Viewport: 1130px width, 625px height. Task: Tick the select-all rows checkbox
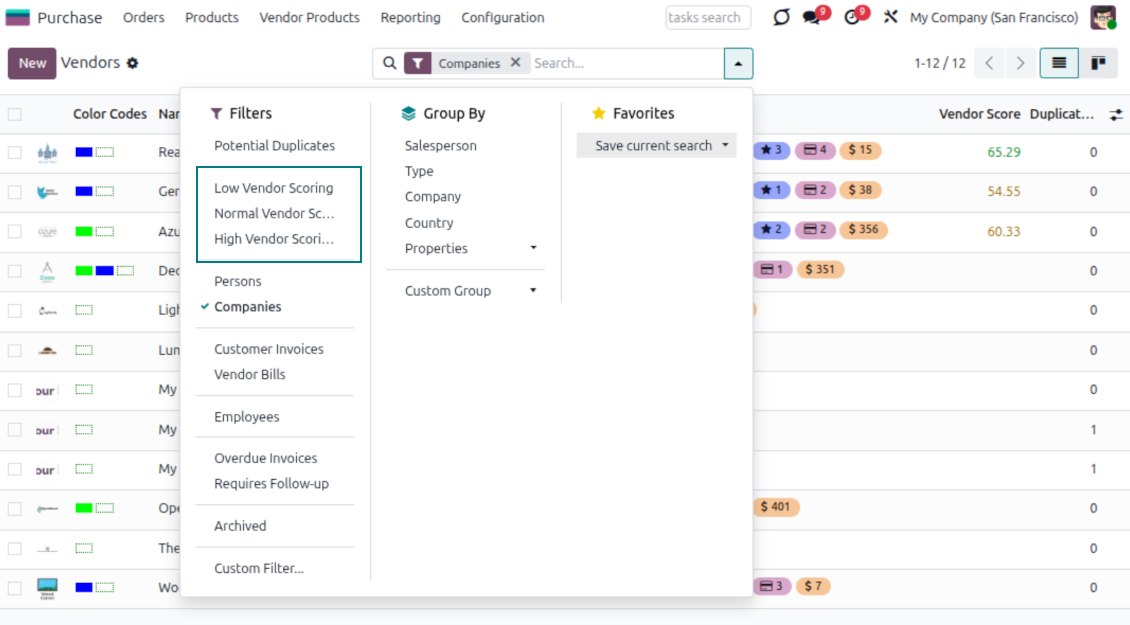[x=15, y=114]
